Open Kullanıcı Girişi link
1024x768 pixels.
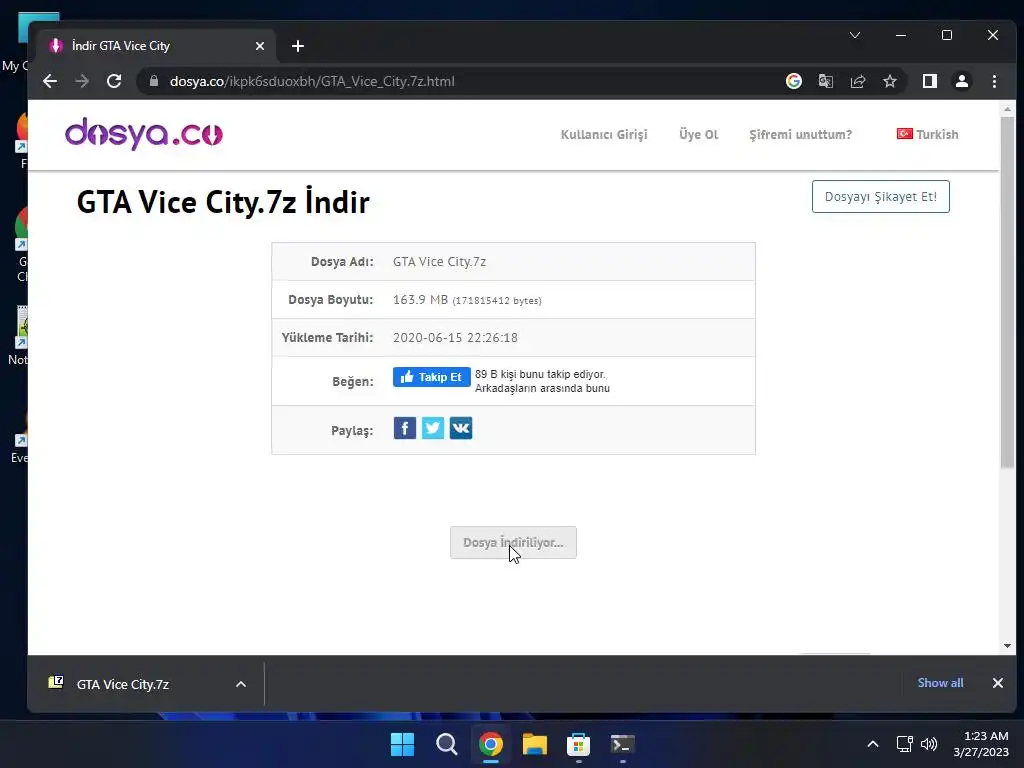click(x=604, y=135)
